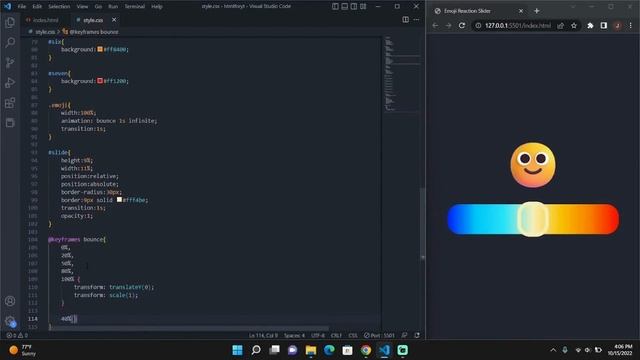Open File Explorer from taskbar
Image resolution: width=640 pixels, height=360 pixels.
(311, 350)
